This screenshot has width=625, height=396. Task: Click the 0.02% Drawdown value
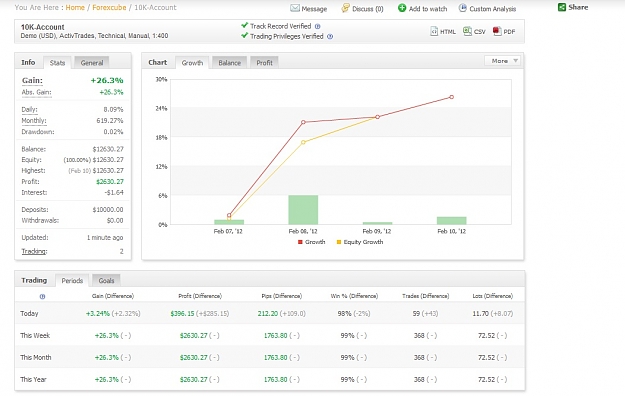[113, 132]
